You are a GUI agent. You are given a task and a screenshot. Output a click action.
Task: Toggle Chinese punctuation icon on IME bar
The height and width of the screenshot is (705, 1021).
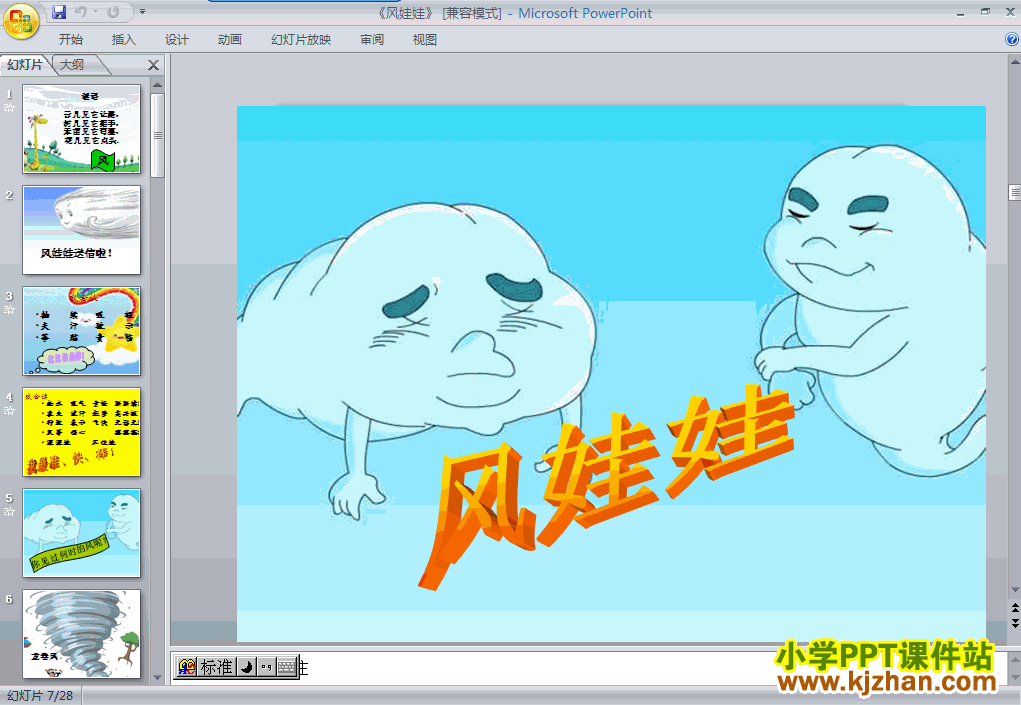tap(266, 667)
